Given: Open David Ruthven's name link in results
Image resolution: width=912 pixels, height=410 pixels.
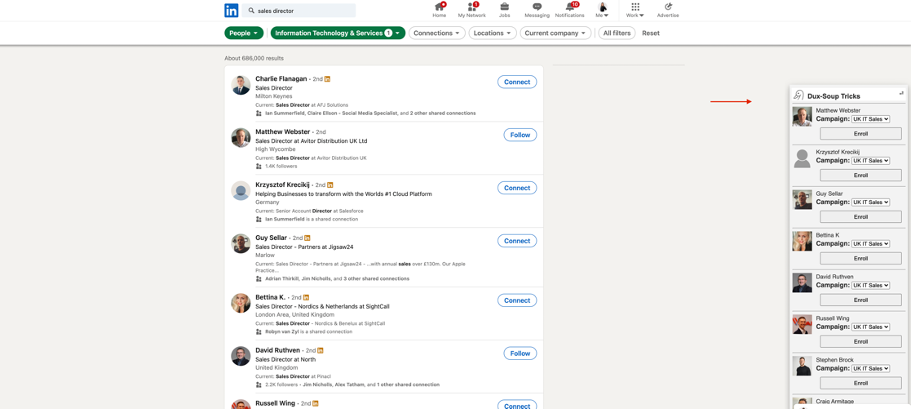Looking at the screenshot, I should click(277, 350).
